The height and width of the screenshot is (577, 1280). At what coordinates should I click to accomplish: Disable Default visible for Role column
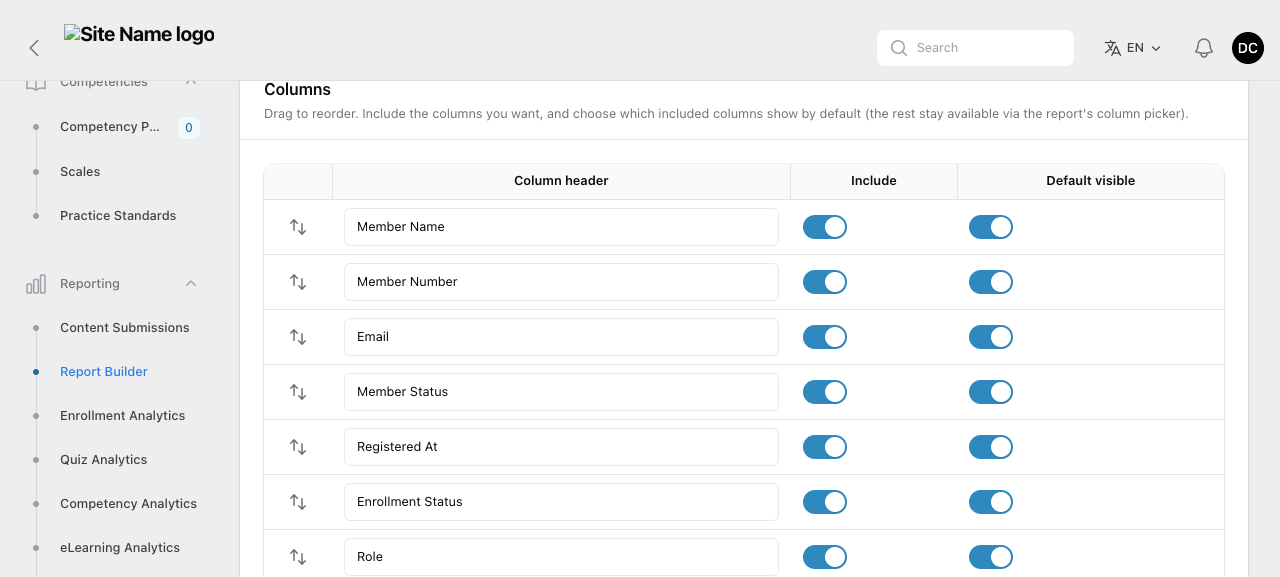[991, 557]
